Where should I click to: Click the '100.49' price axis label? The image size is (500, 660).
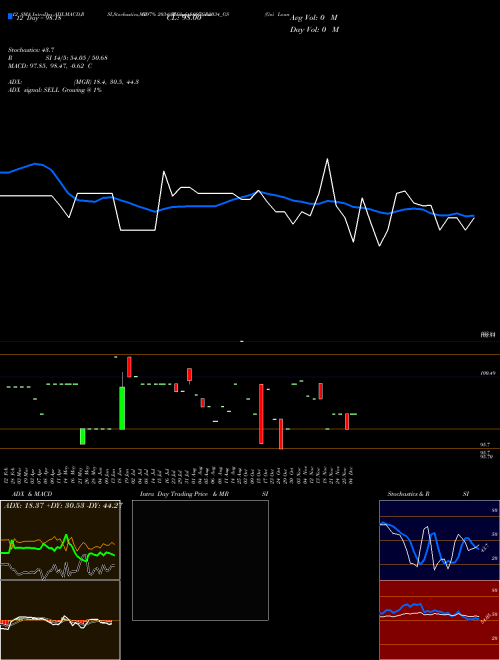tap(487, 373)
